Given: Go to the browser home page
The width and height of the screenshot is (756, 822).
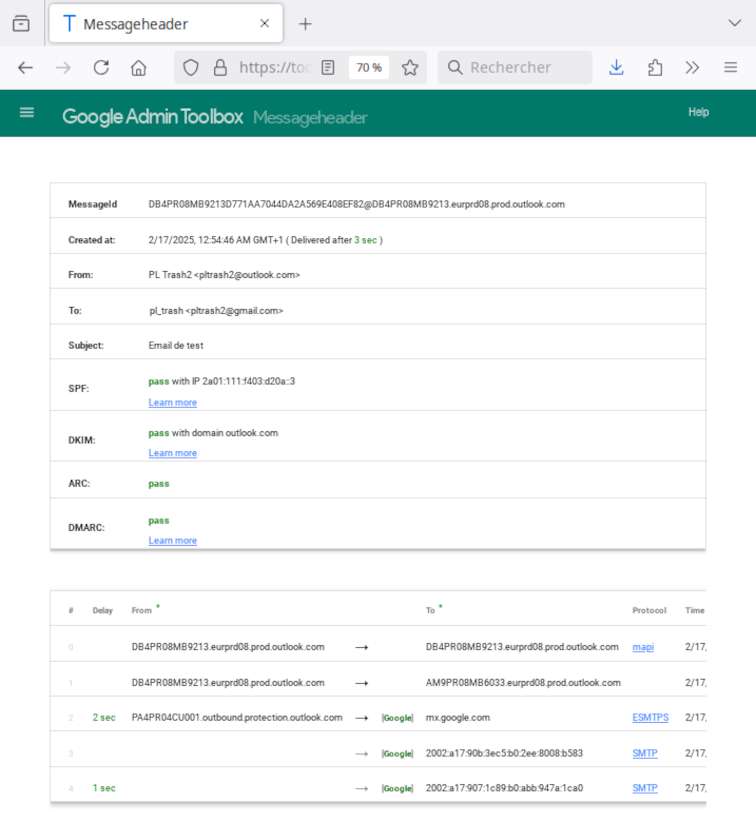Looking at the screenshot, I should tap(139, 67).
